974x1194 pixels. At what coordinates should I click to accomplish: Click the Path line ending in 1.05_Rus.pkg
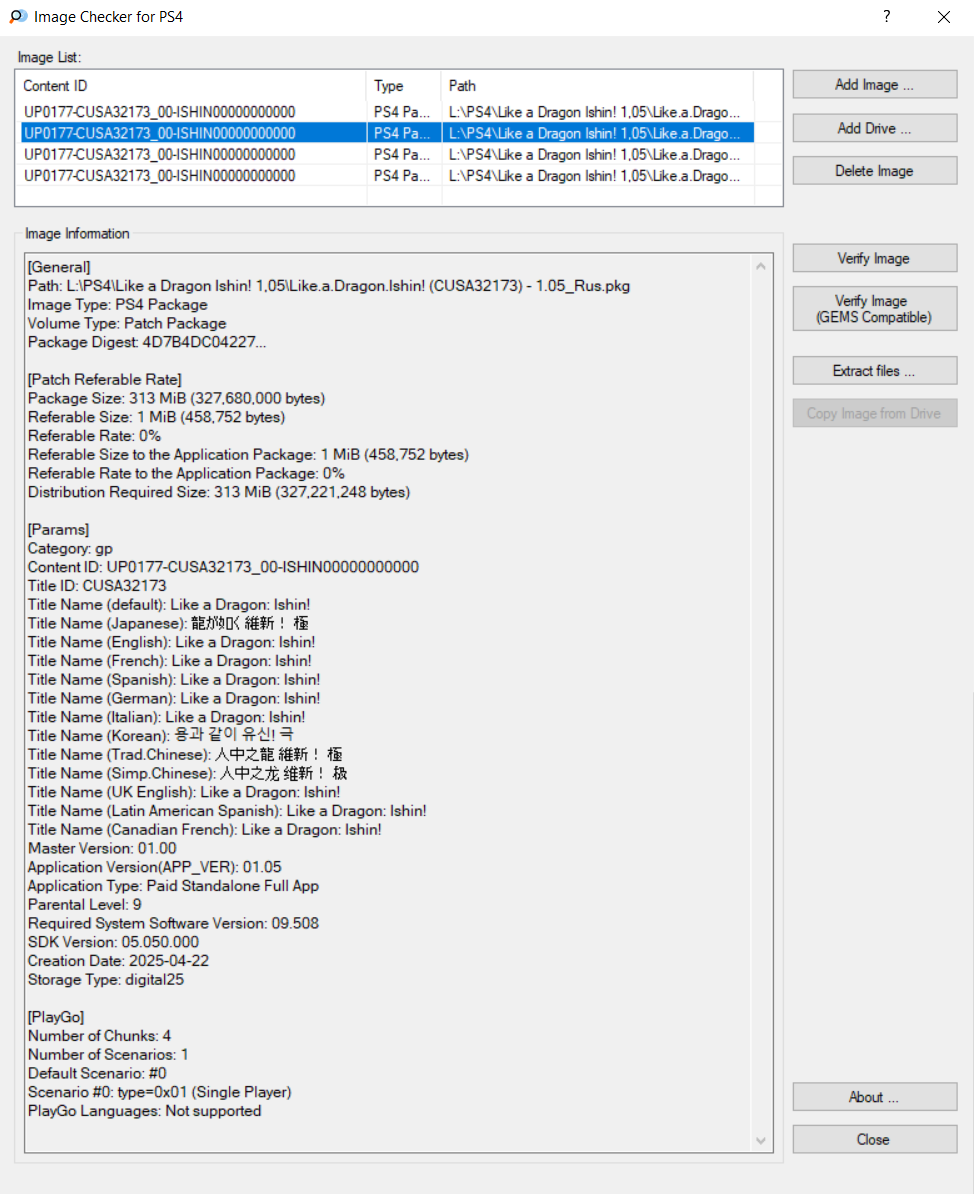tap(329, 286)
